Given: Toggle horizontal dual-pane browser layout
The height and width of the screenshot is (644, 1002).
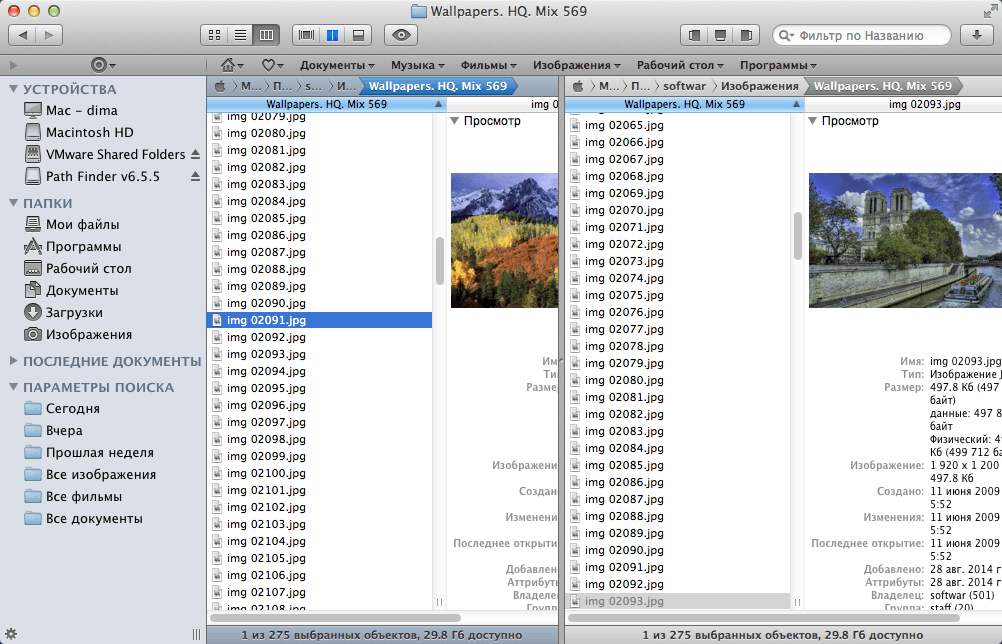Looking at the screenshot, I should click(x=358, y=35).
